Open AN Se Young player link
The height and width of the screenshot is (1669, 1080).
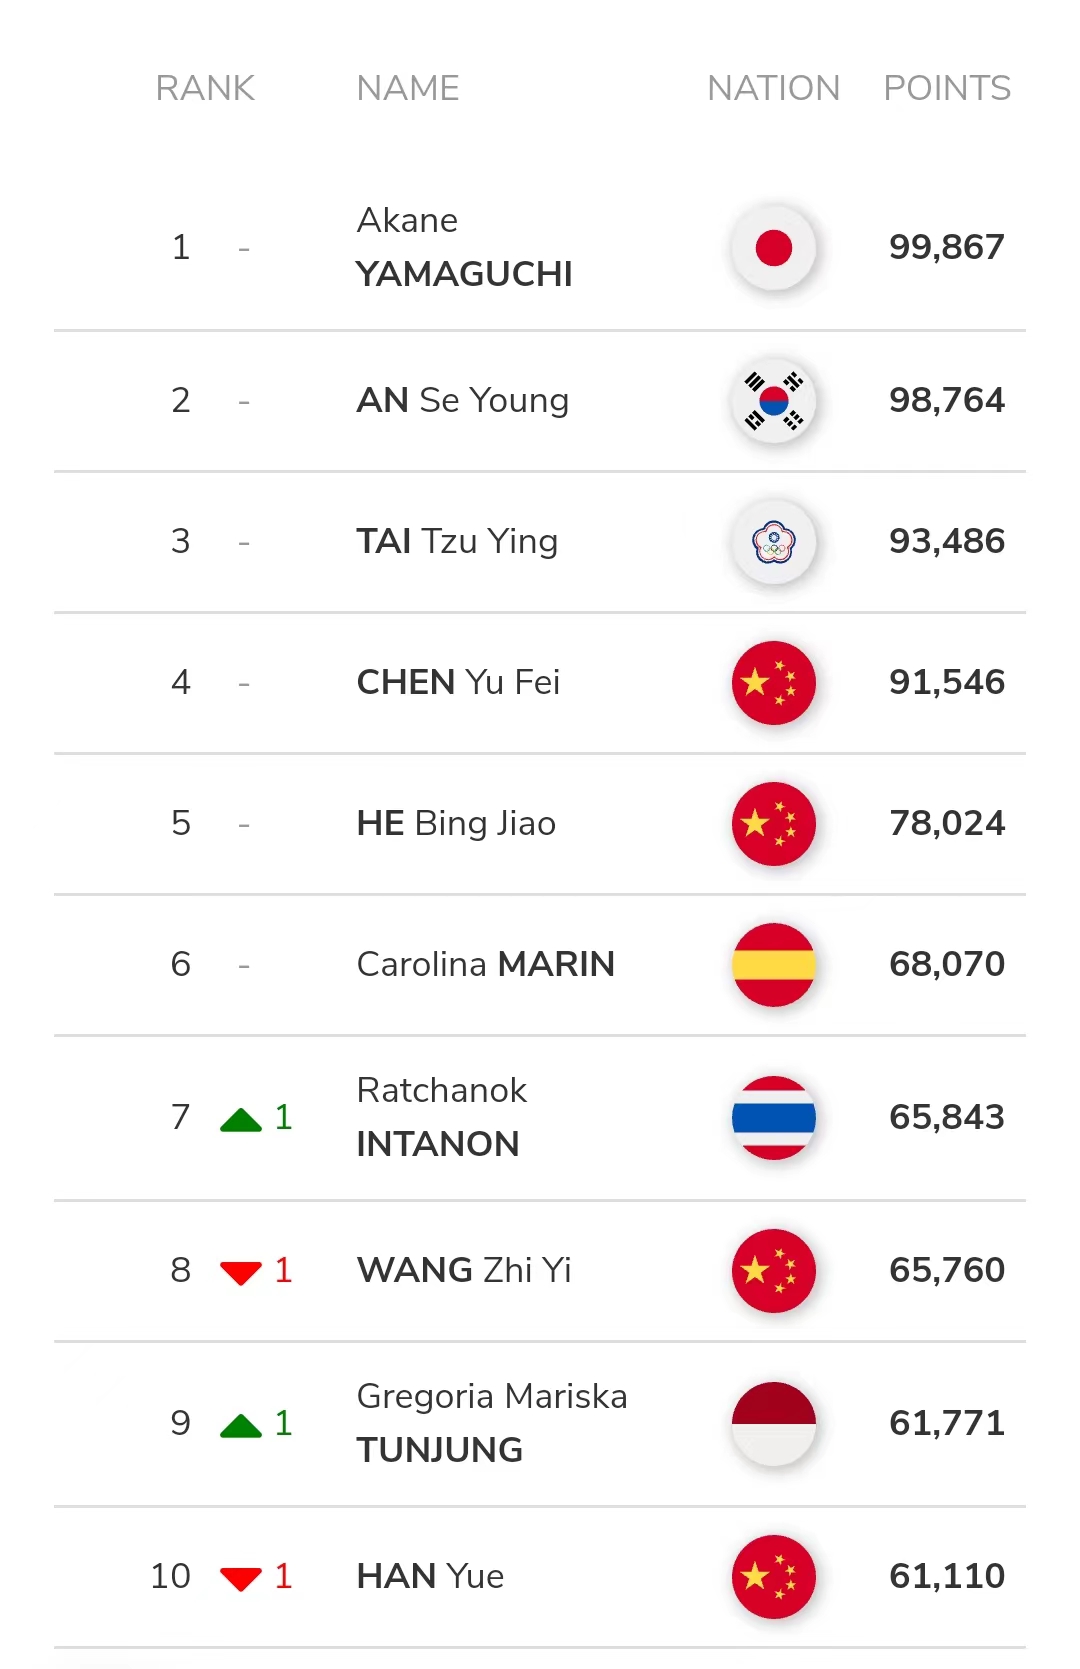point(462,400)
